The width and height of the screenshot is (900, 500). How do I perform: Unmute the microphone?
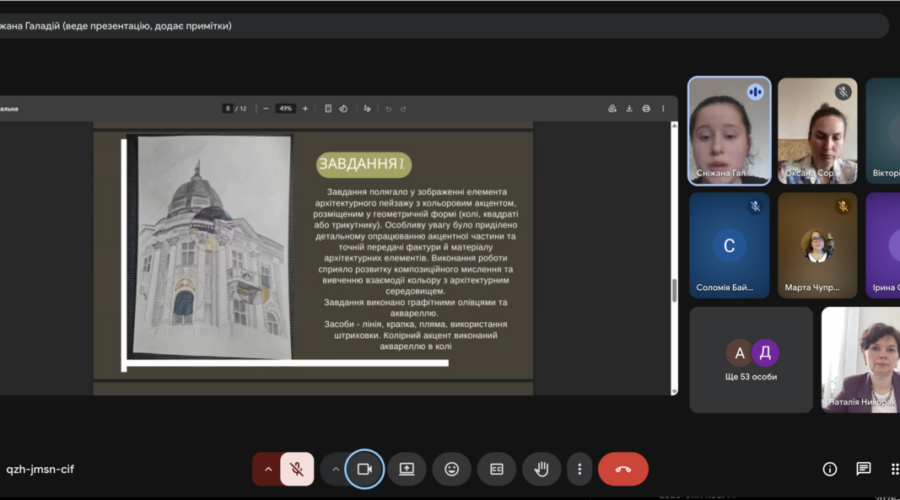pos(297,469)
